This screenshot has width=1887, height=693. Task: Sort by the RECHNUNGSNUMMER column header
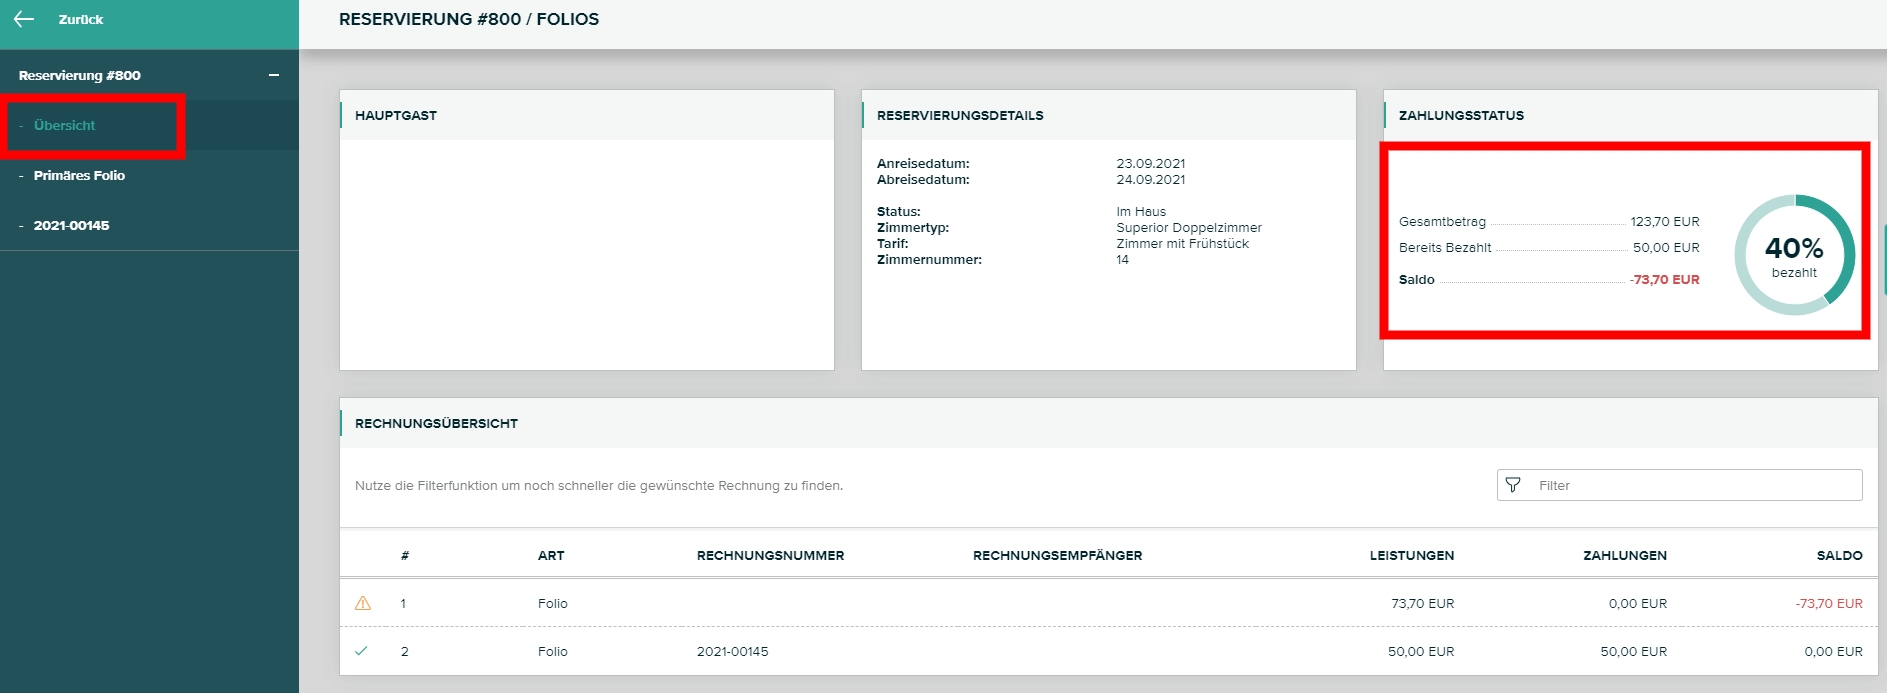770,555
